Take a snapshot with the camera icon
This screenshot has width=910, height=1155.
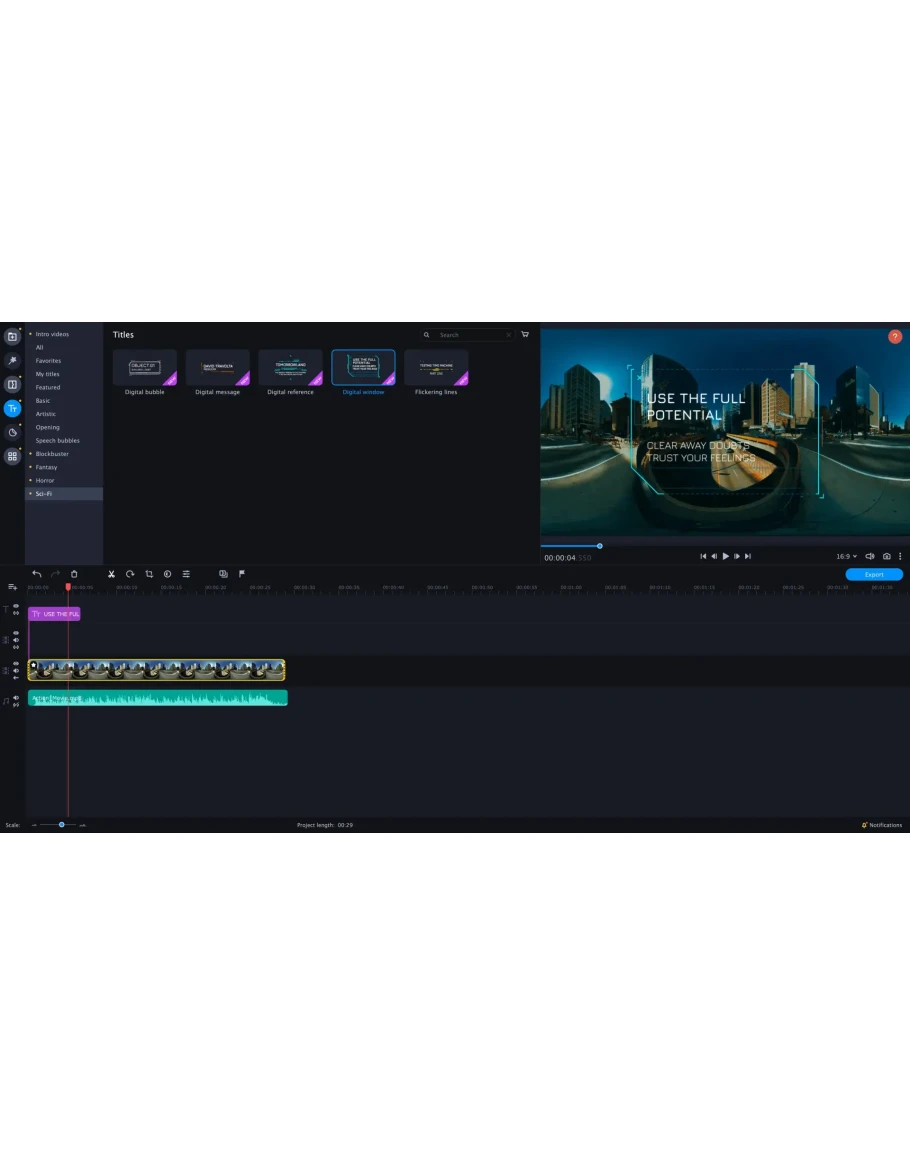tap(886, 556)
